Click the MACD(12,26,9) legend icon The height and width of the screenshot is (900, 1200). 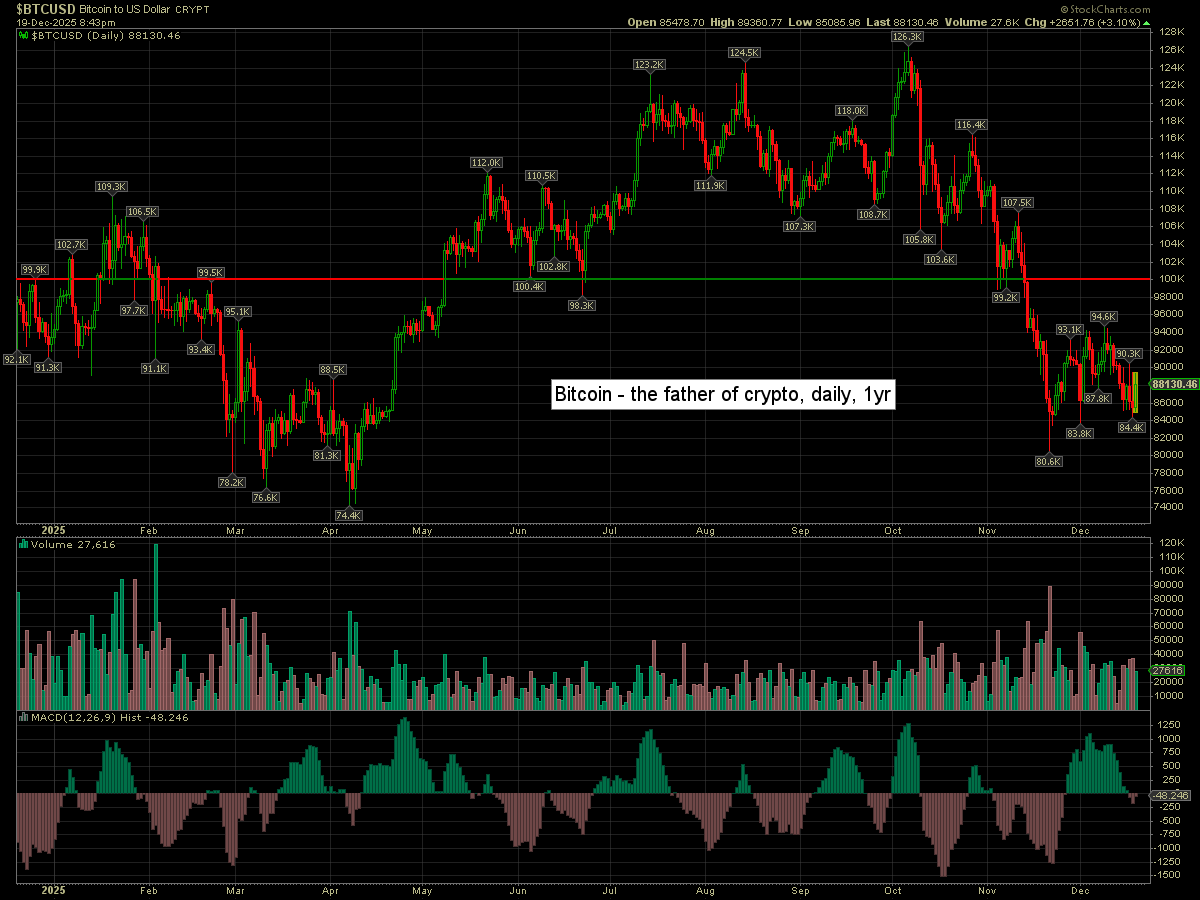pos(25,717)
